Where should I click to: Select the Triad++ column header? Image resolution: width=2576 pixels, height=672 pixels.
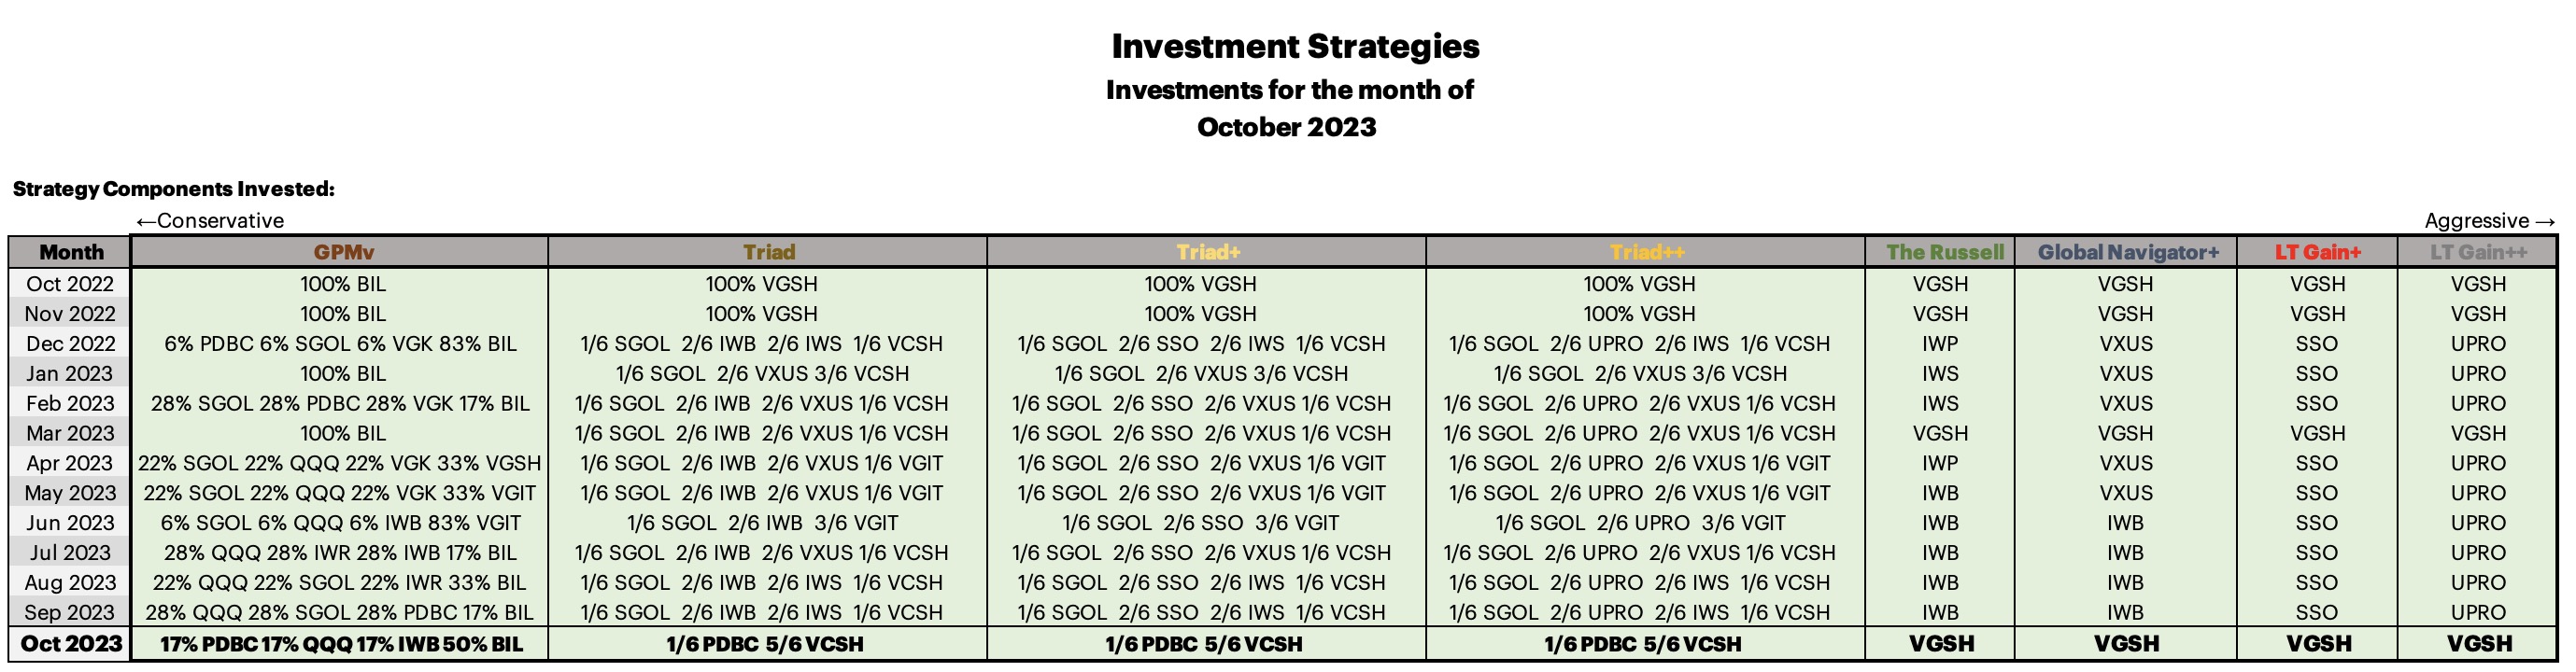[1646, 252]
